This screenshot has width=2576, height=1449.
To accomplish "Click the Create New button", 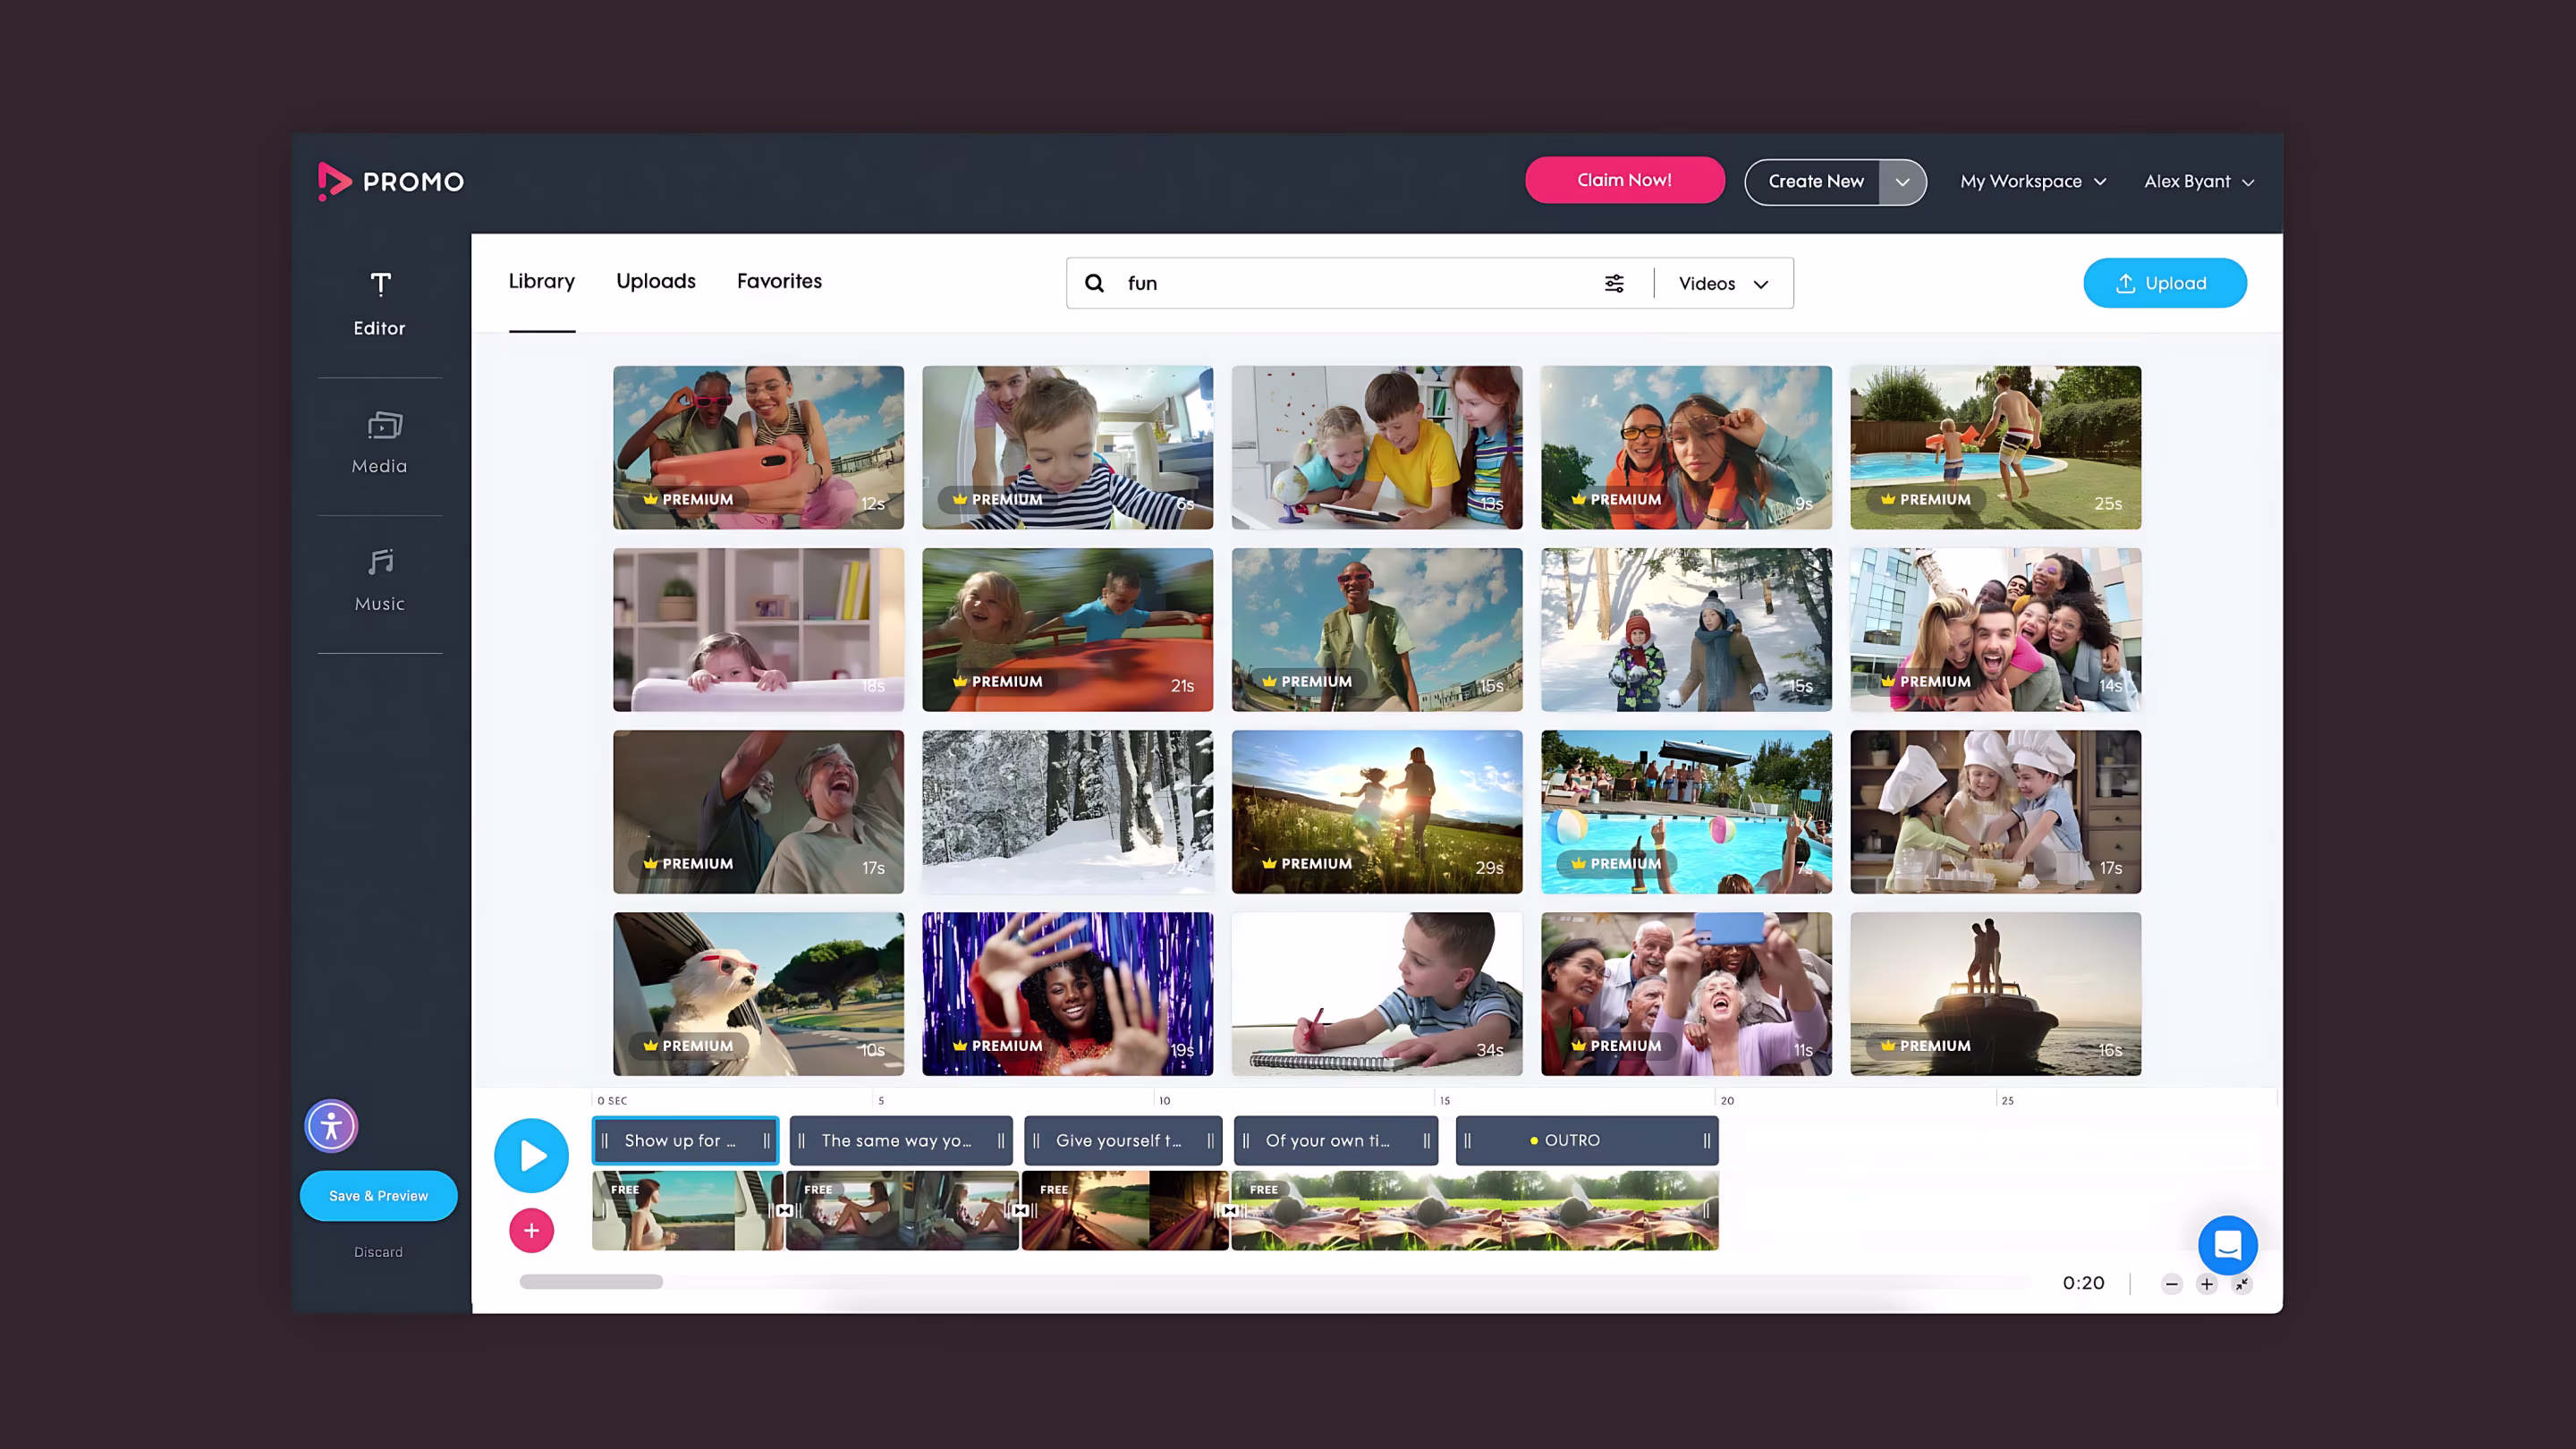I will click(1814, 182).
